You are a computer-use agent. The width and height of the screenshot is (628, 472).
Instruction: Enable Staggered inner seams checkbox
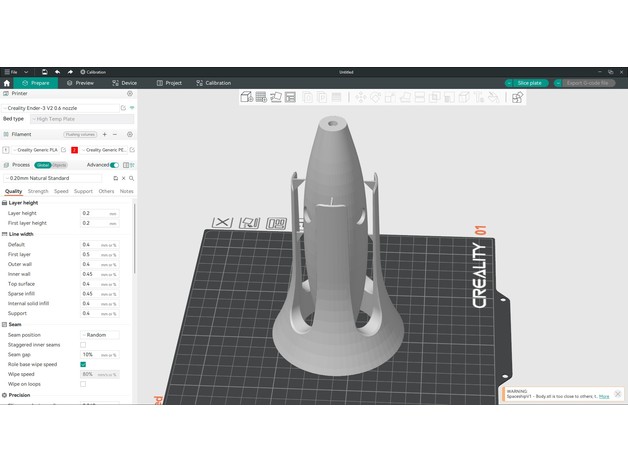pos(83,345)
